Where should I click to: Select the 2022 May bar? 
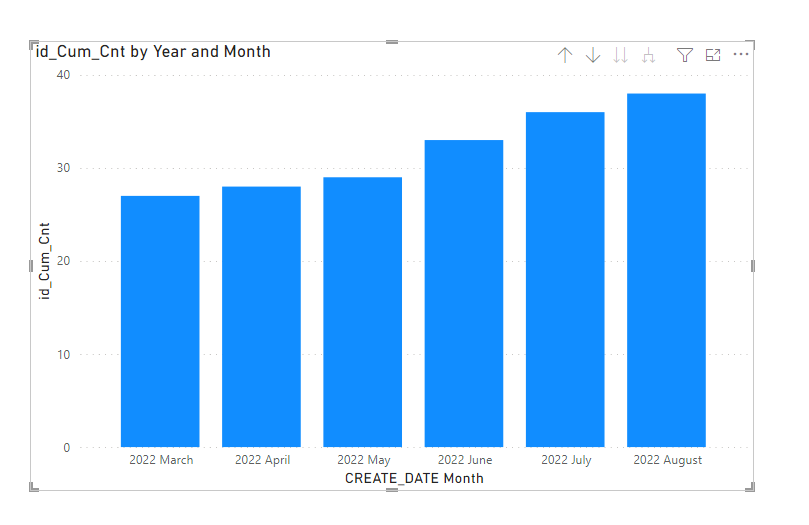click(362, 312)
